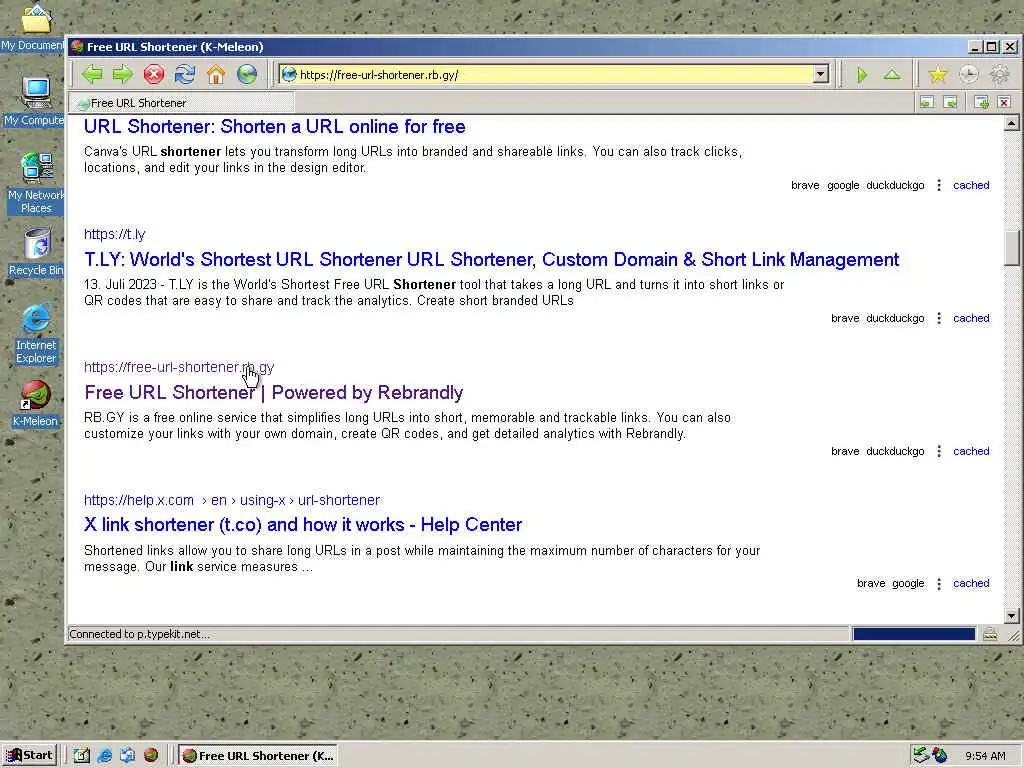The height and width of the screenshot is (768, 1024).
Task: Open more options dots for X link shortener result
Action: pos(938,584)
